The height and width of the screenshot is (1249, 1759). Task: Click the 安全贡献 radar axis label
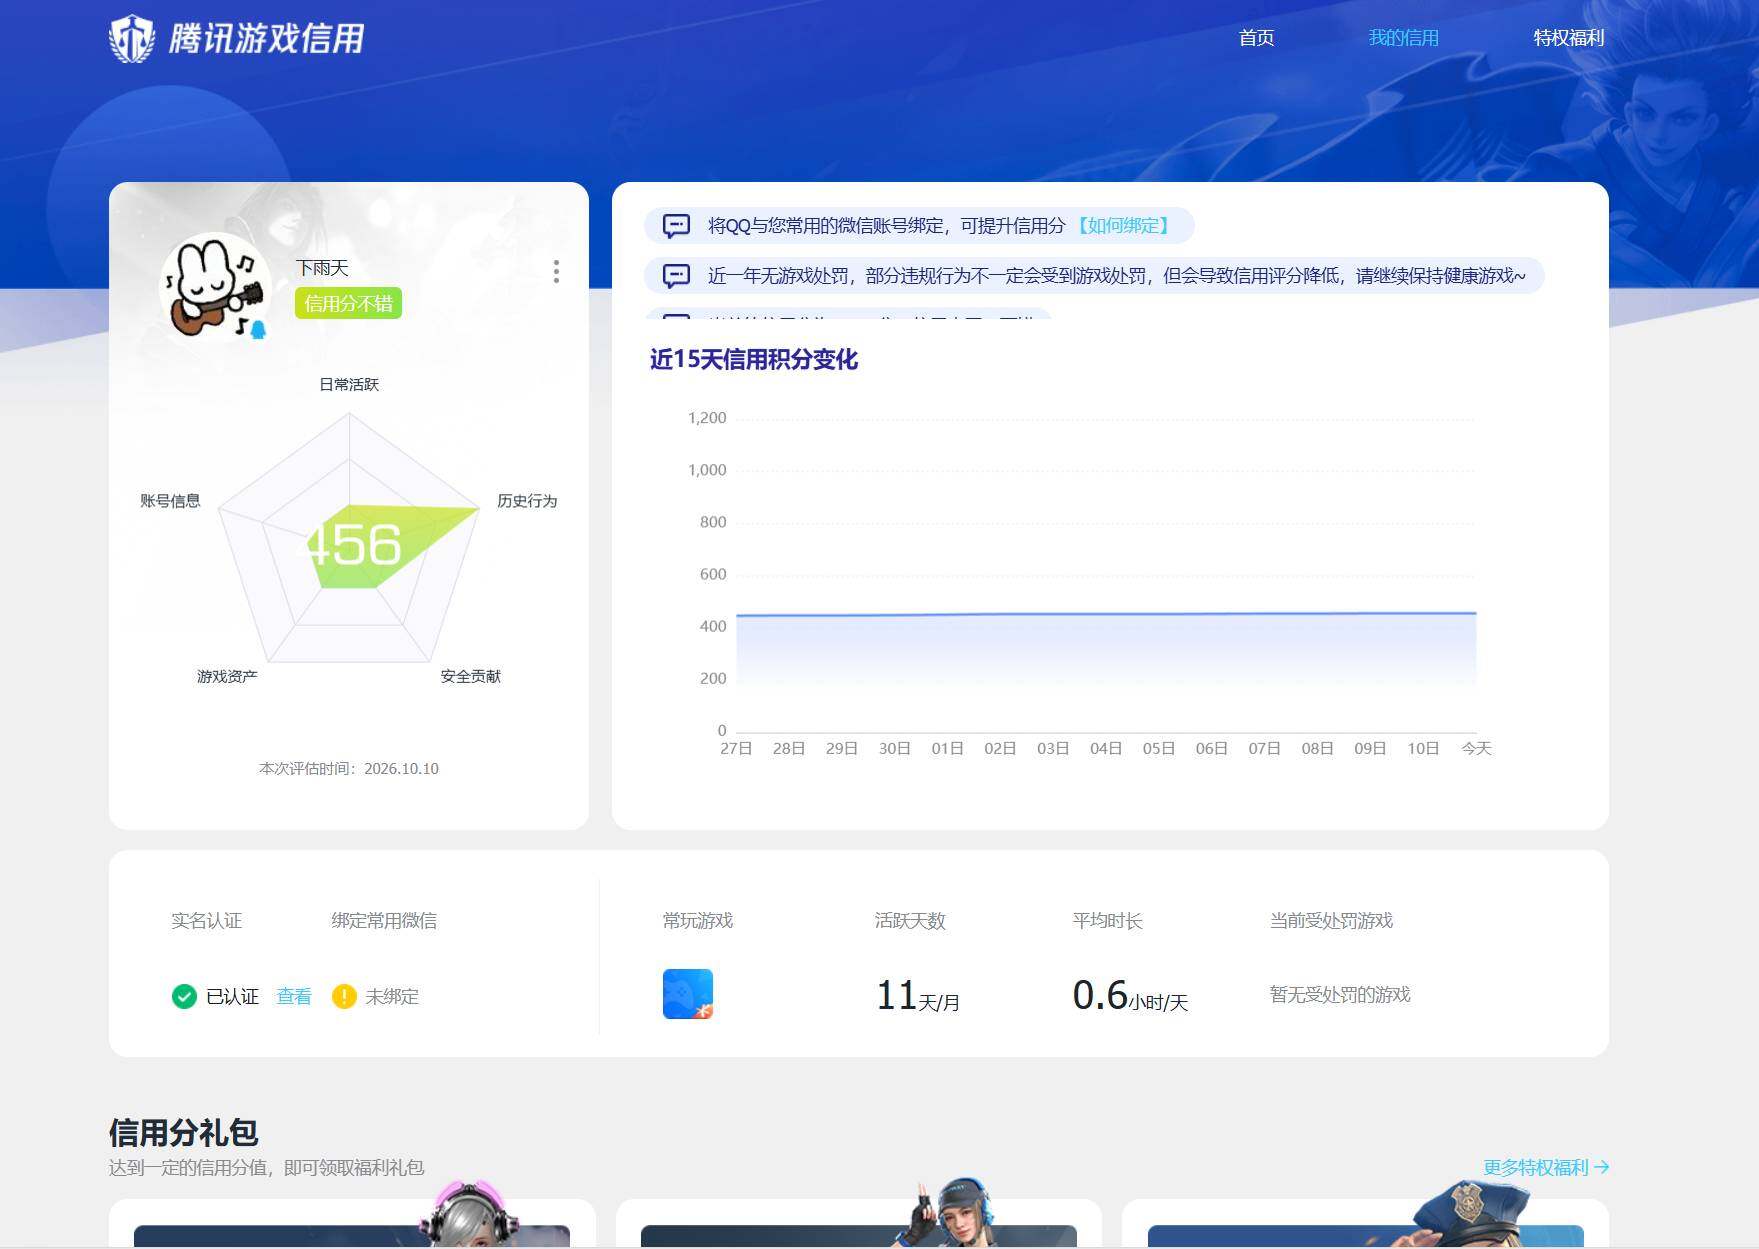(x=471, y=677)
